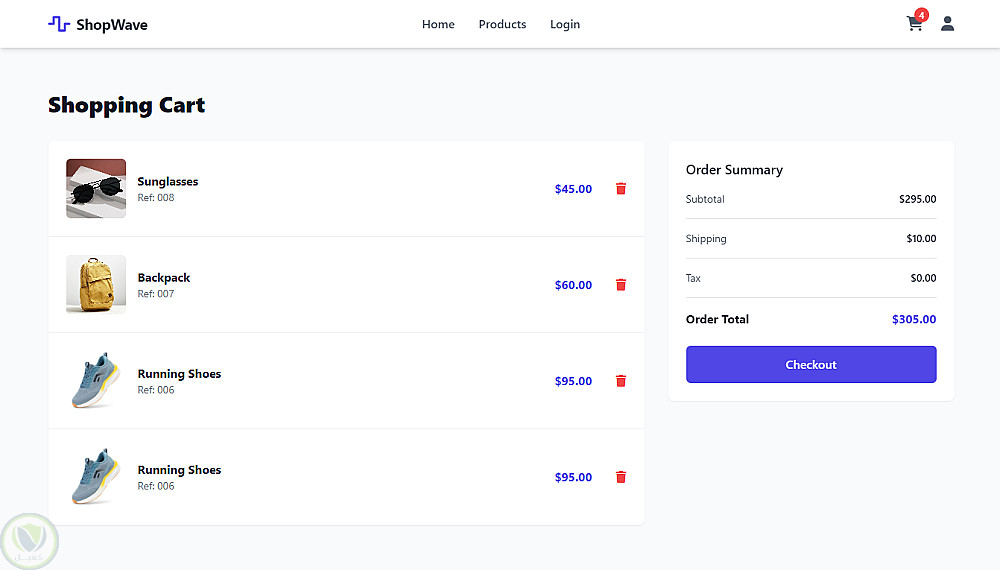The height and width of the screenshot is (570, 1000).
Task: Click the Ref: 007 reference text
Action: [156, 294]
